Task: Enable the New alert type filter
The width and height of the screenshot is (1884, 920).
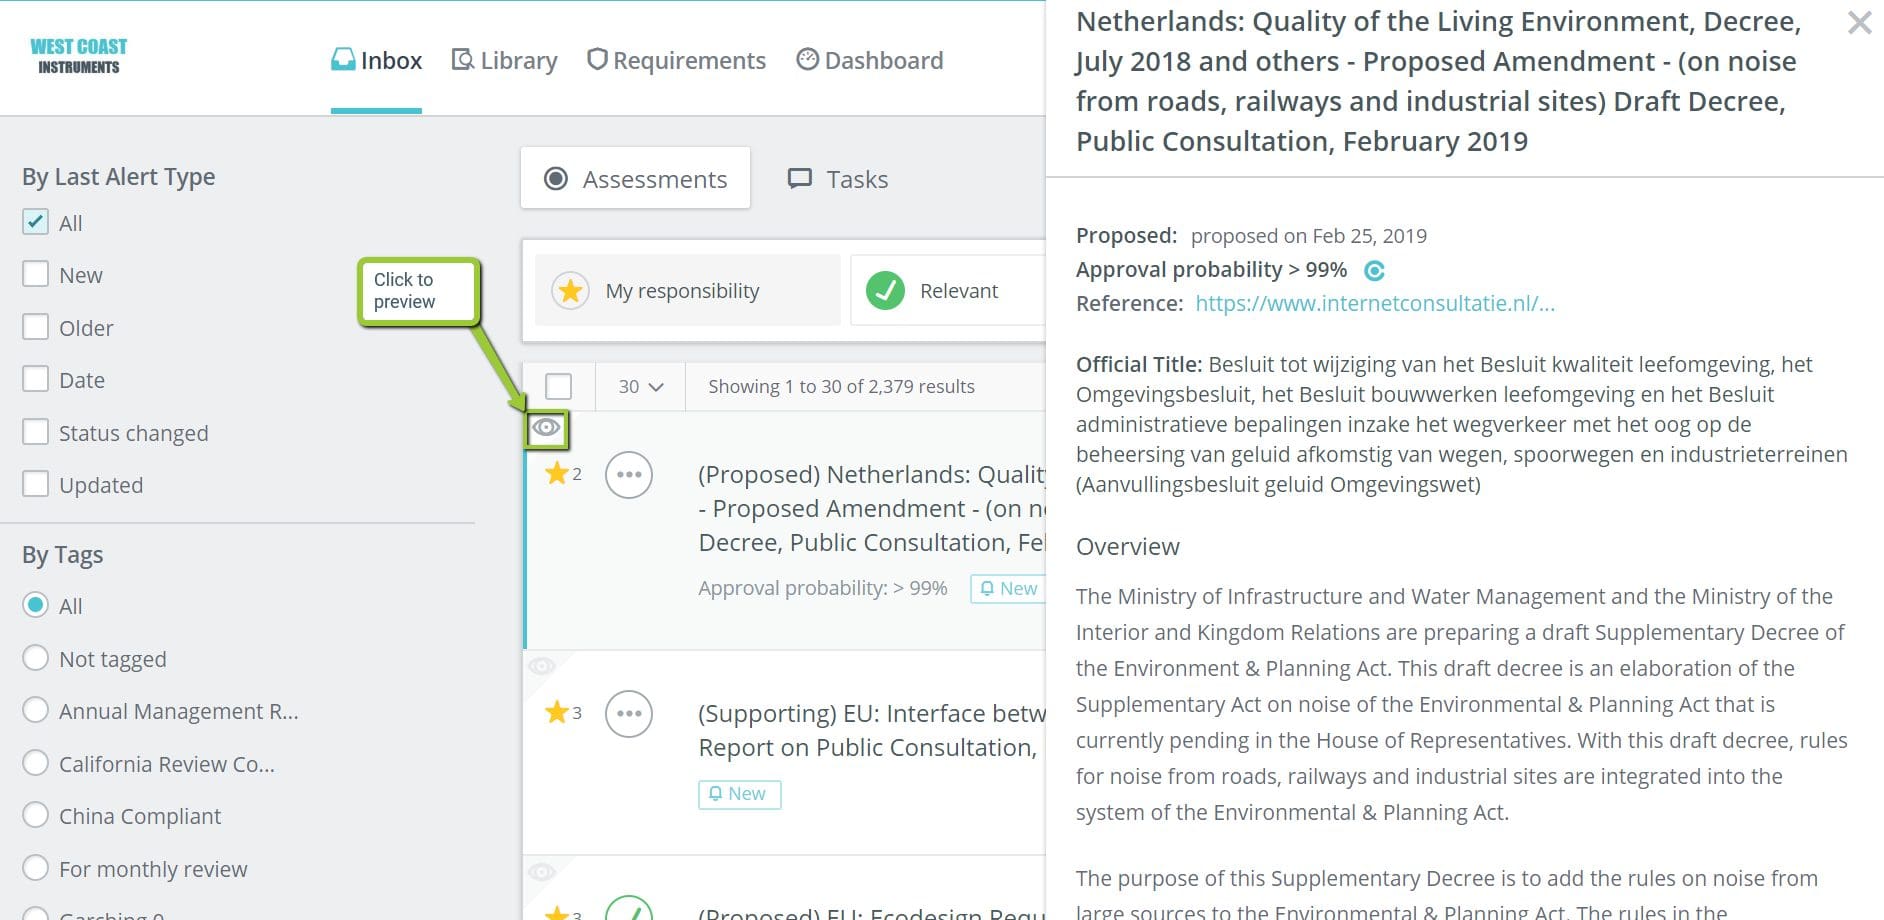Action: 37,272
